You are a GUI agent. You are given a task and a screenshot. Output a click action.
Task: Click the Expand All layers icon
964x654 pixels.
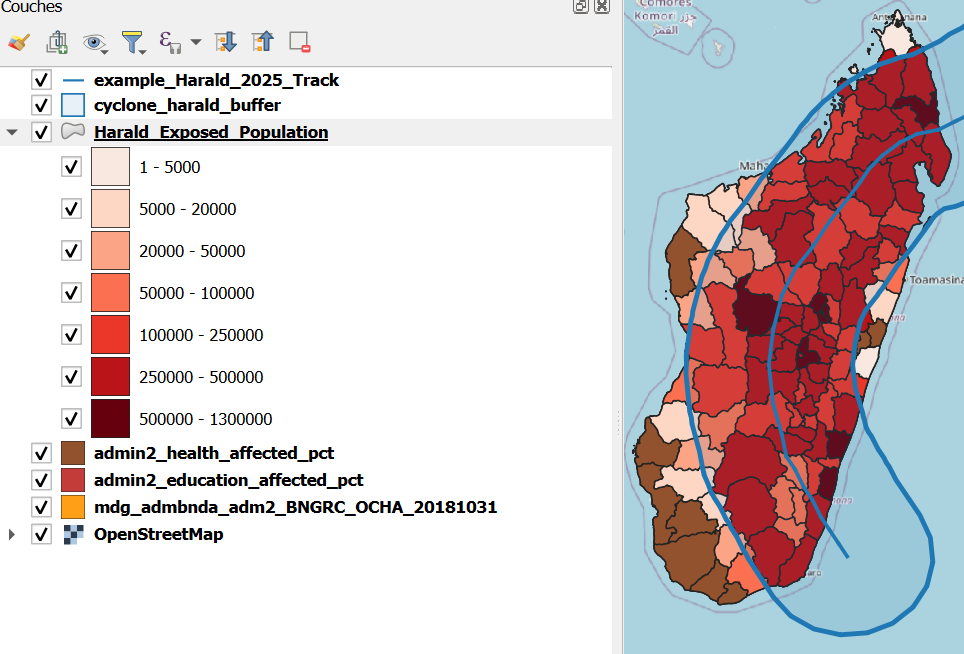[225, 42]
